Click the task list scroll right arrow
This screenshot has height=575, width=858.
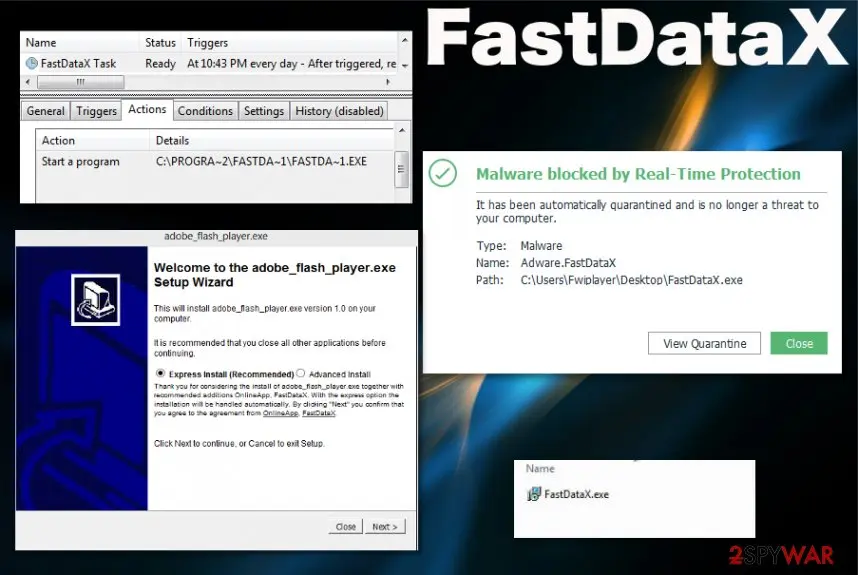click(388, 82)
